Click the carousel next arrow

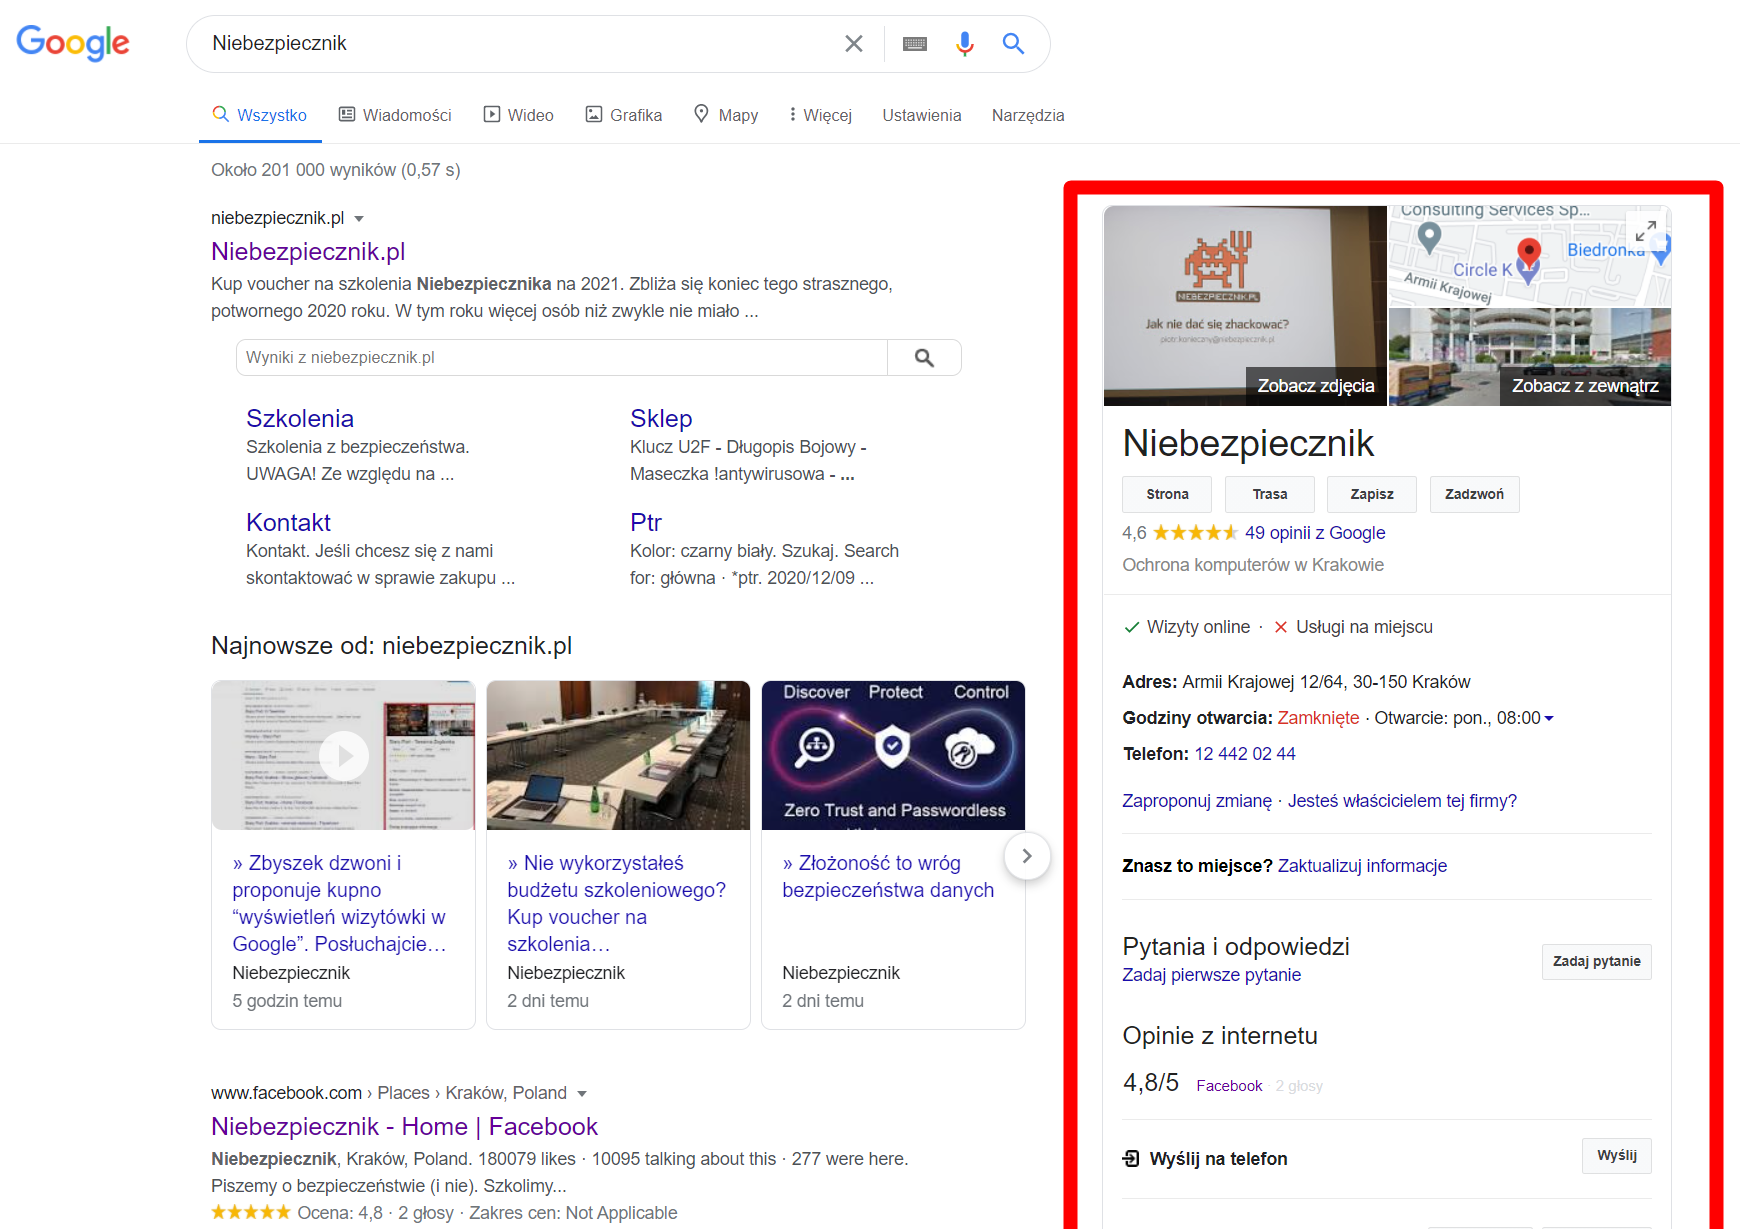[x=1027, y=856]
